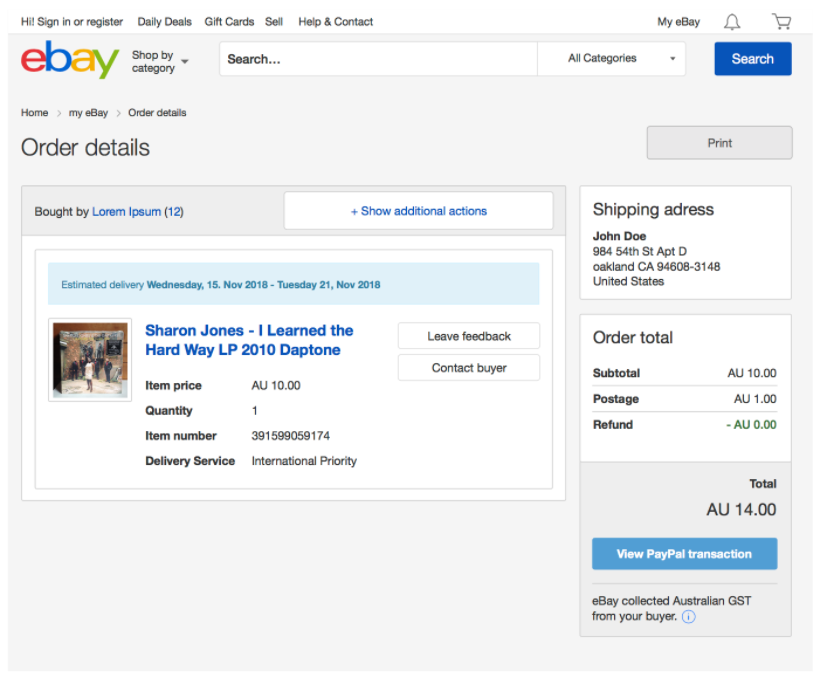Expand Show additional actions
The image size is (828, 679).
tap(418, 211)
